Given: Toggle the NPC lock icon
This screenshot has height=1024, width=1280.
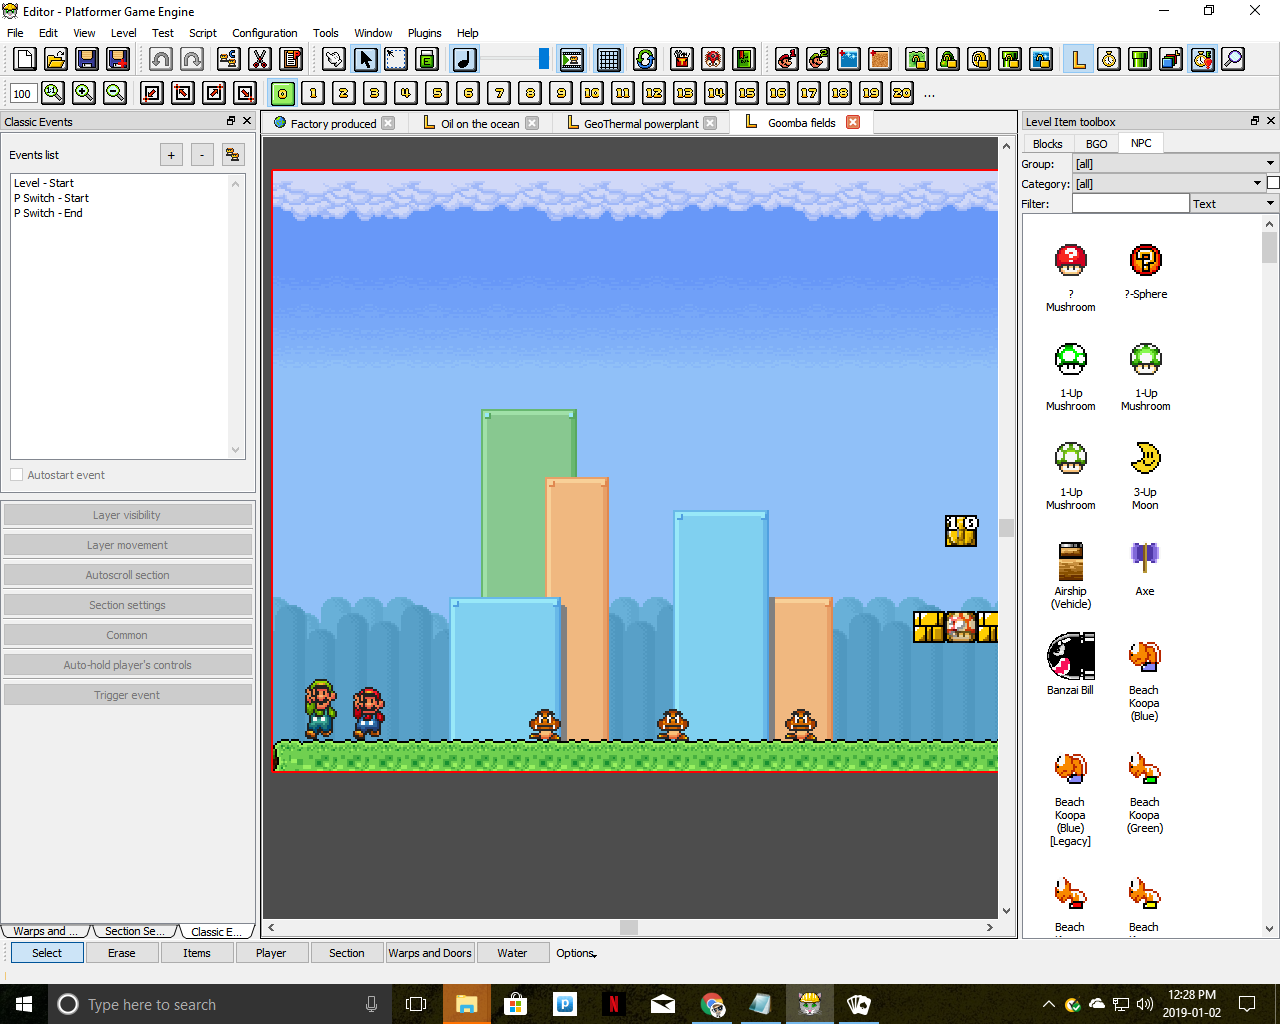Looking at the screenshot, I should point(979,59).
